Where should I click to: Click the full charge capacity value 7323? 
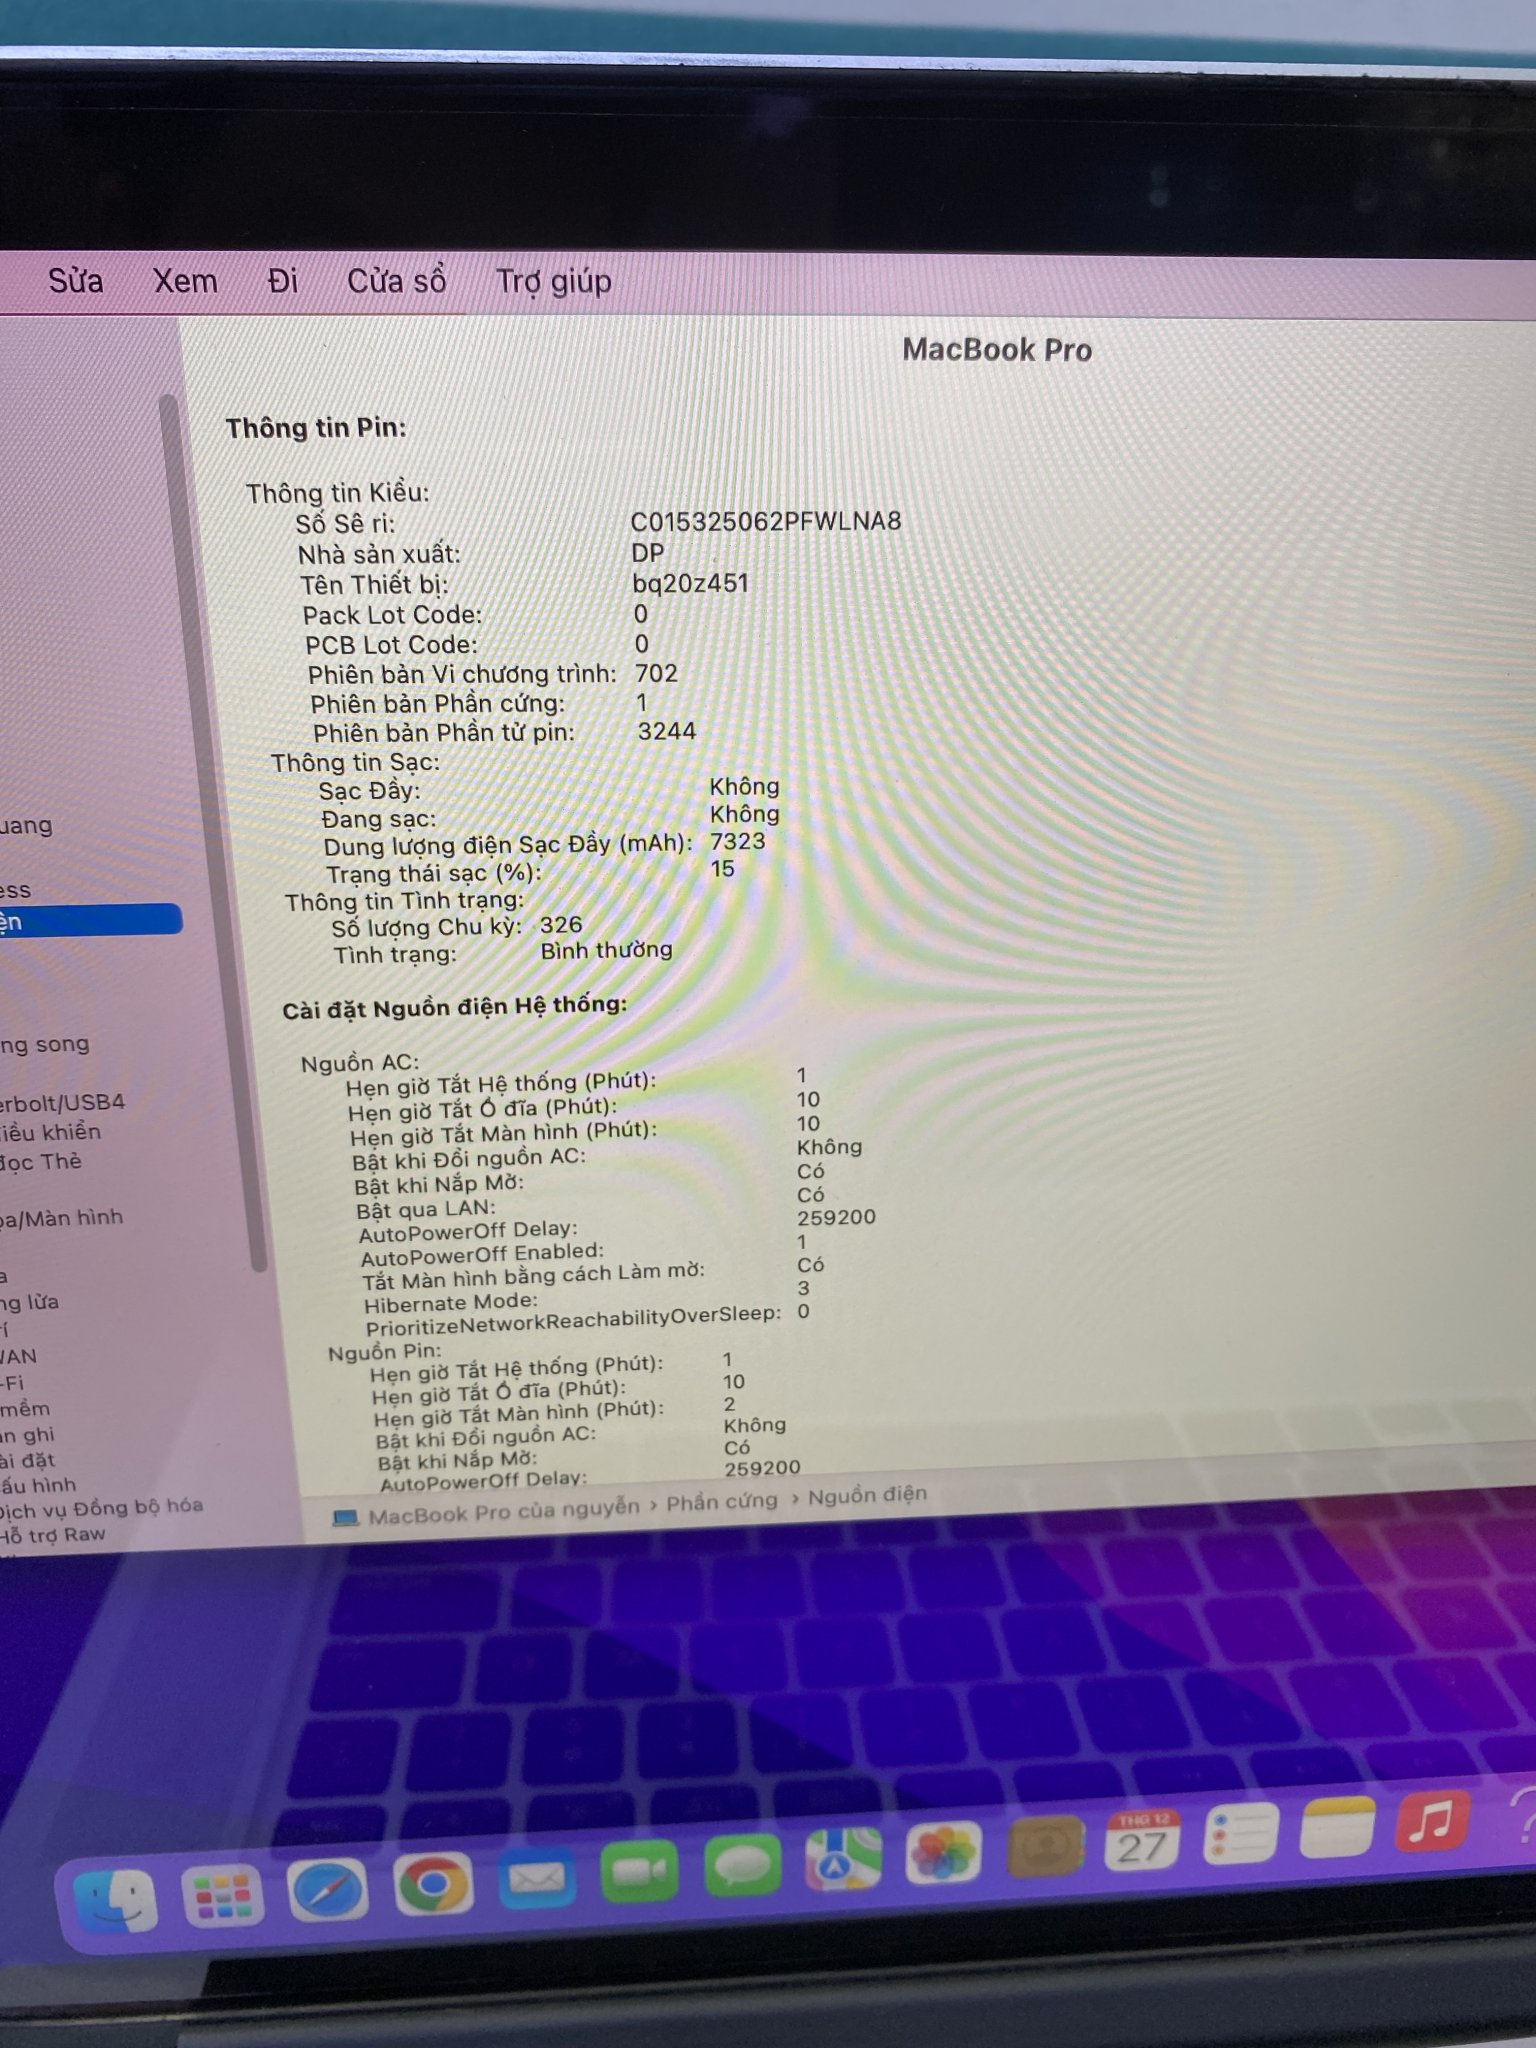(x=738, y=842)
